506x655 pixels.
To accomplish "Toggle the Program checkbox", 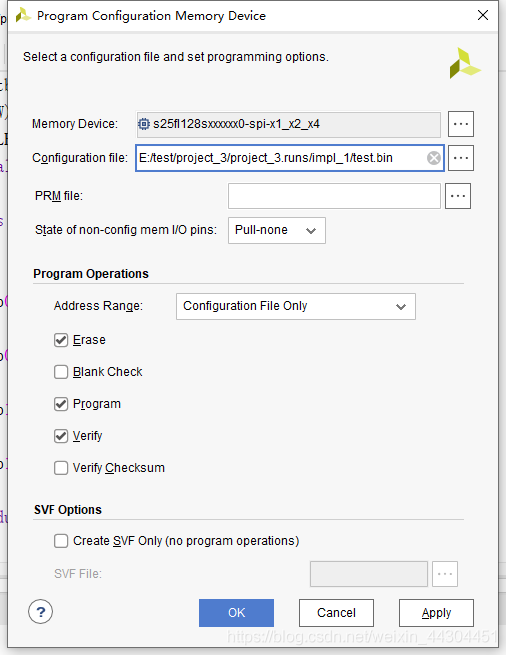I will click(x=61, y=404).
